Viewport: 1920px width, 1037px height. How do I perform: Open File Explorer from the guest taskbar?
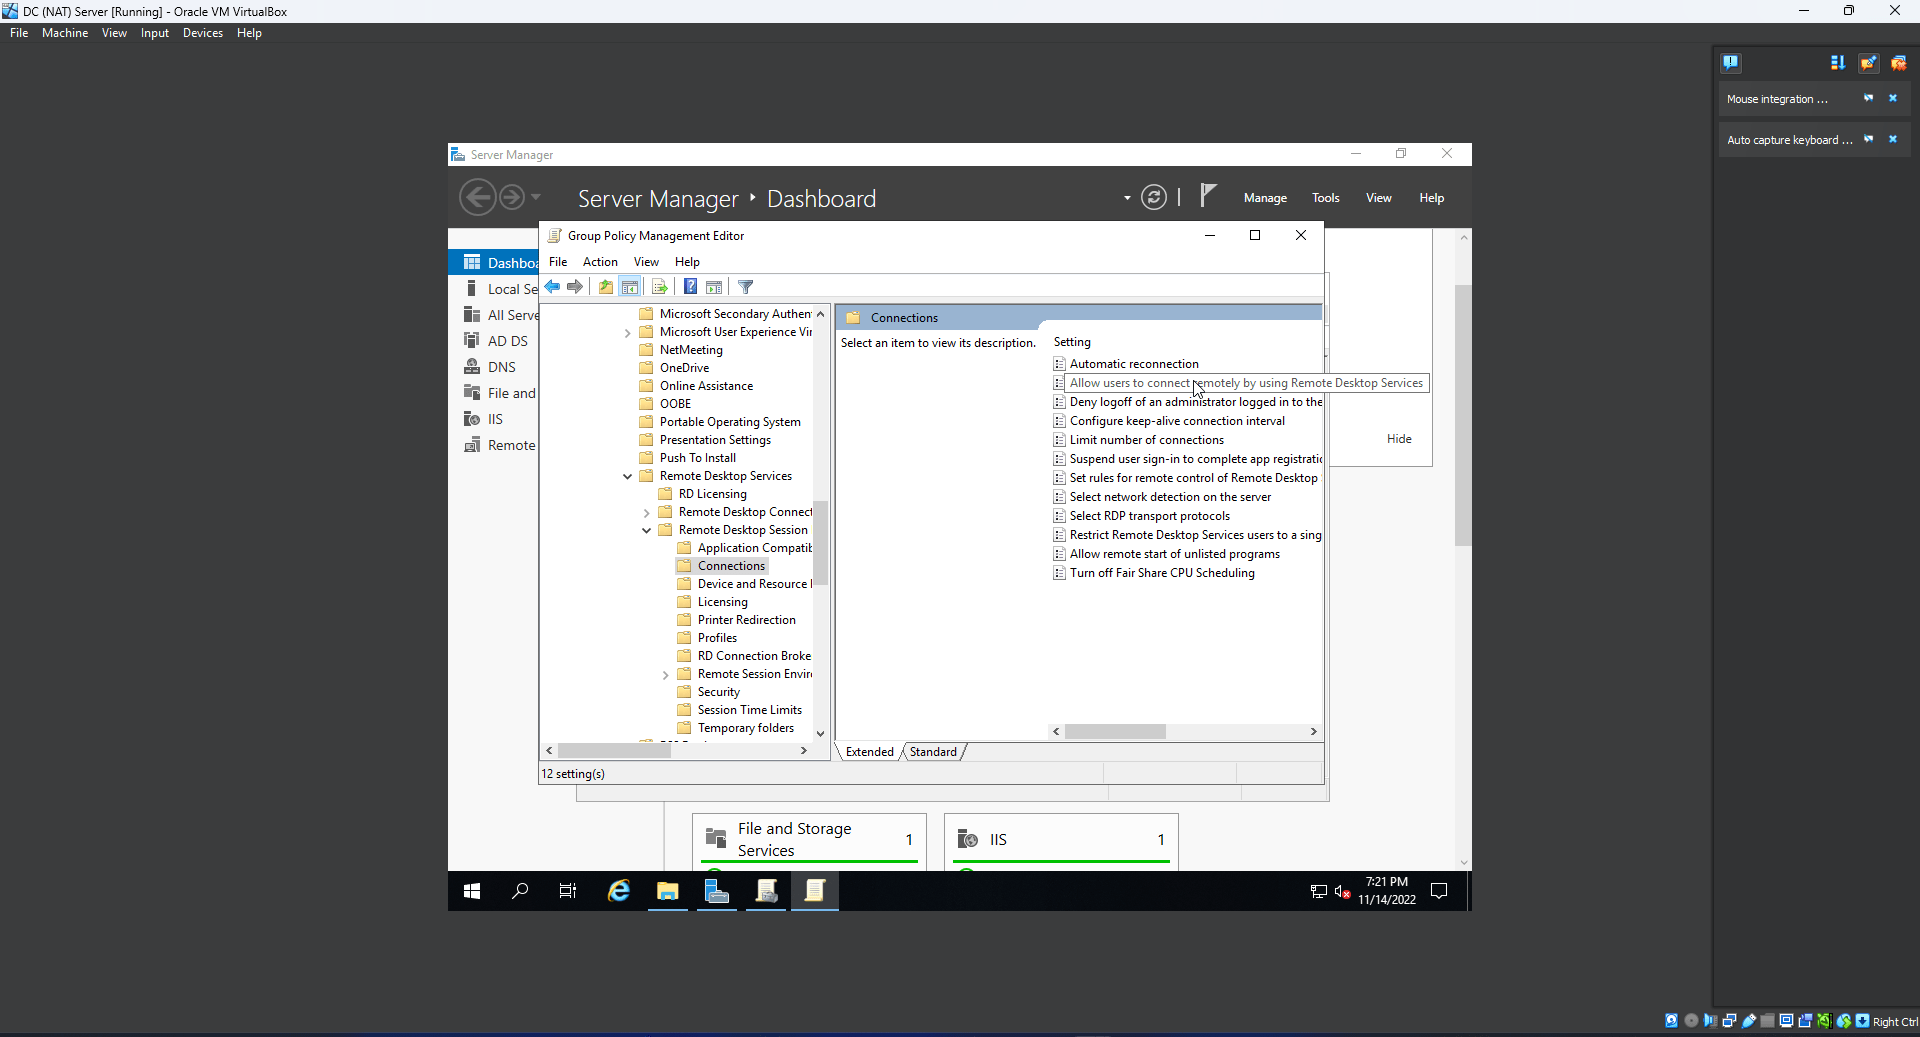pyautogui.click(x=668, y=891)
